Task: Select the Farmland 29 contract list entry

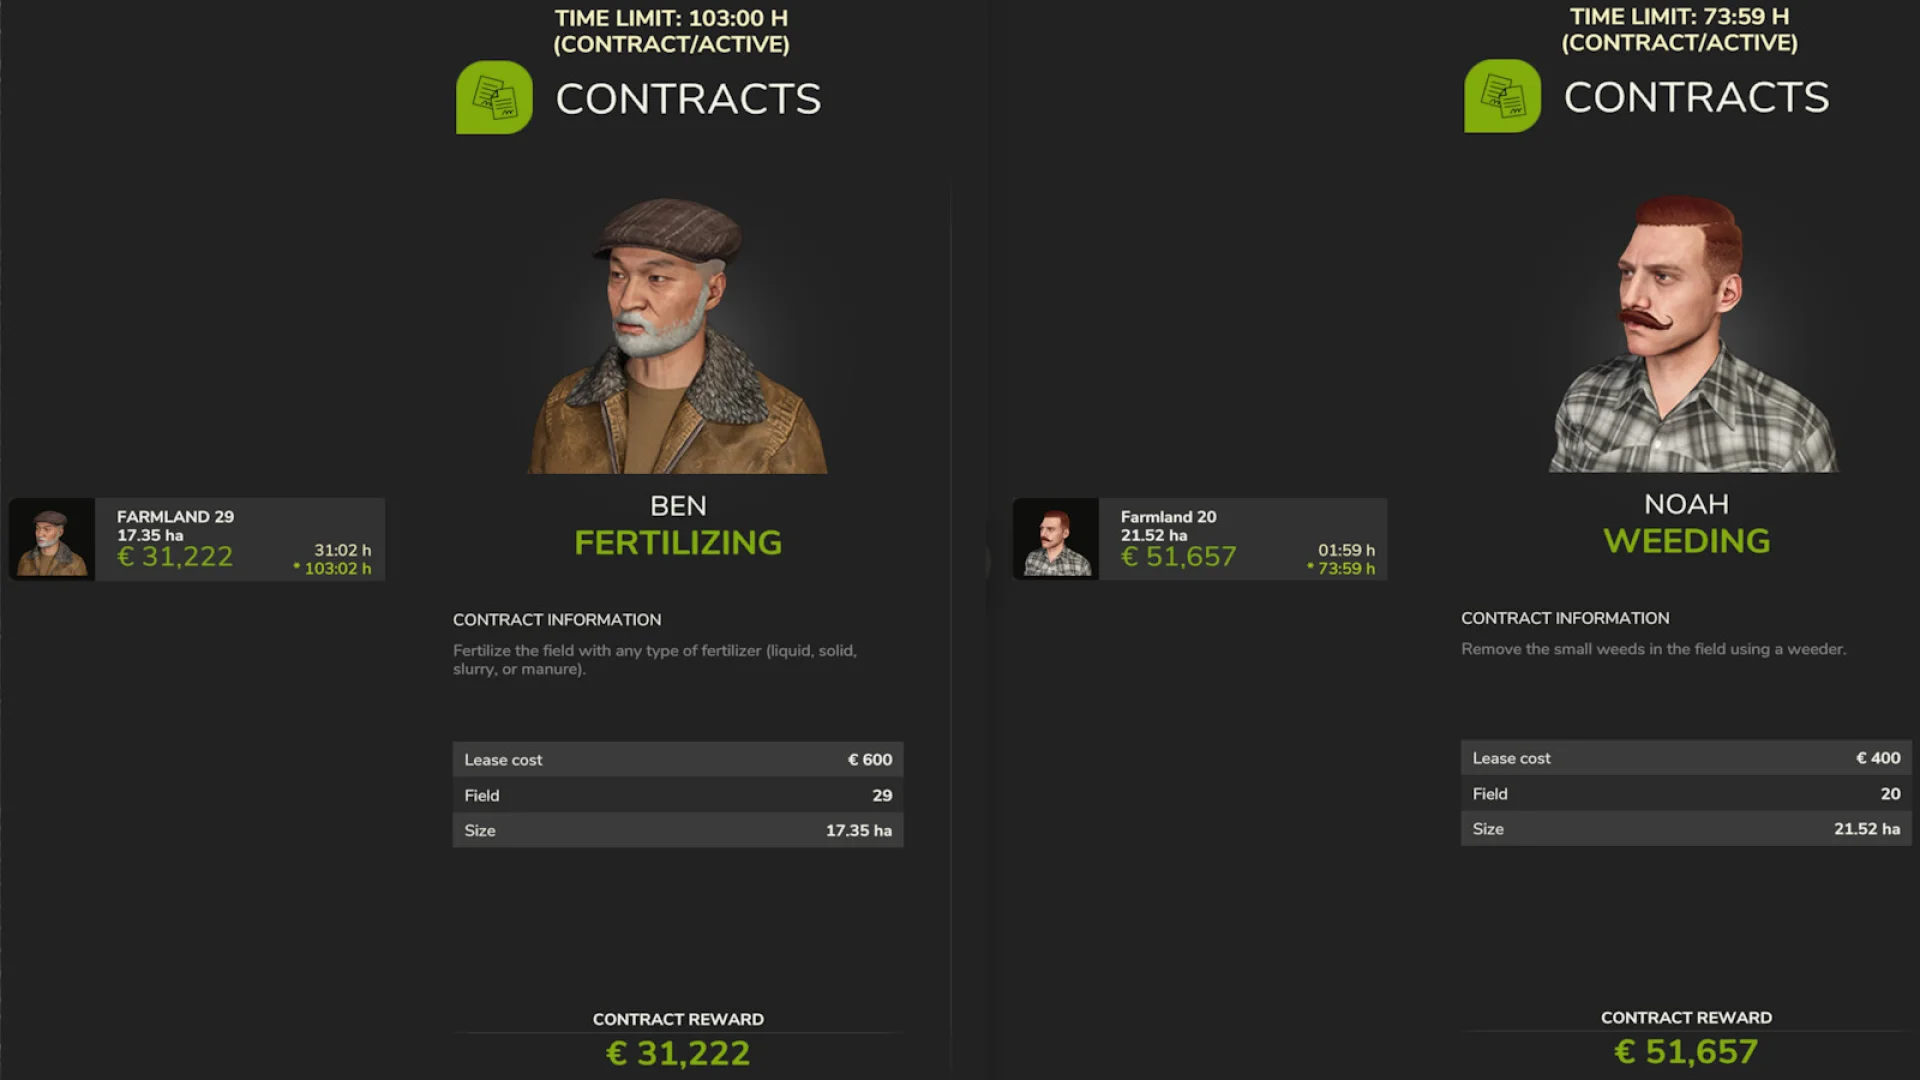Action: click(240, 539)
